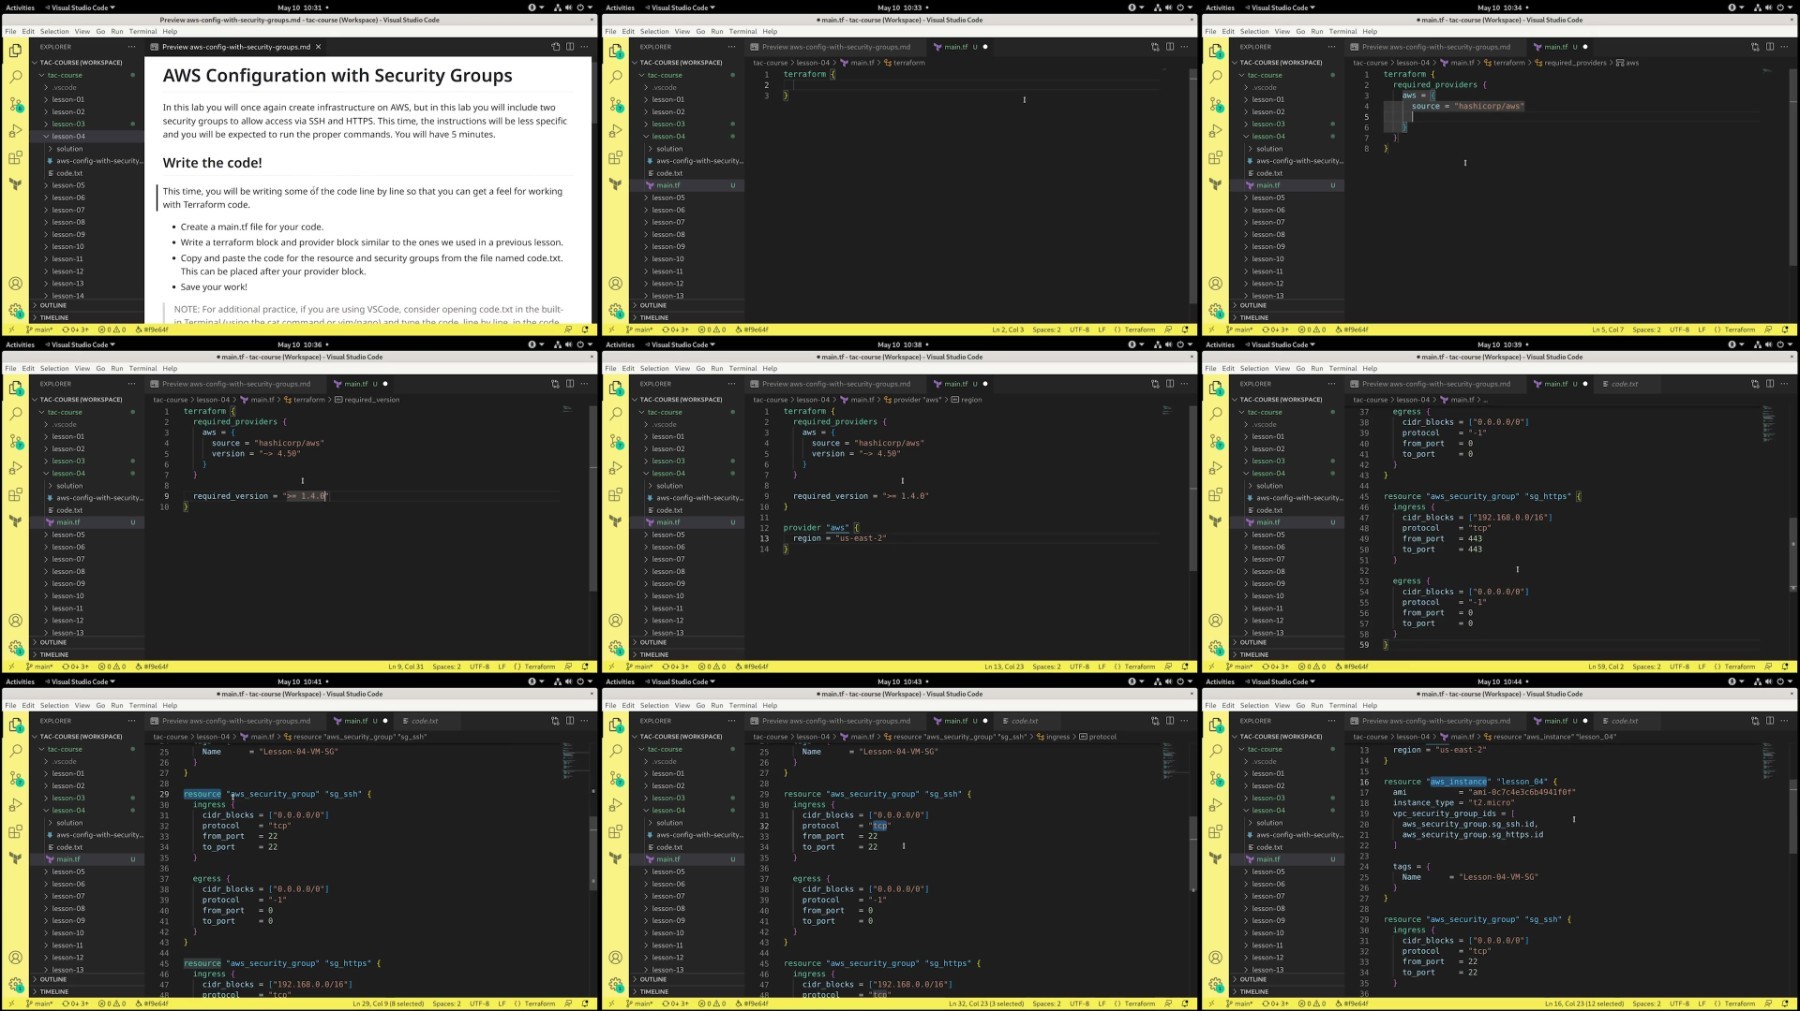Click show source icon in 10:31 preview window

point(556,46)
